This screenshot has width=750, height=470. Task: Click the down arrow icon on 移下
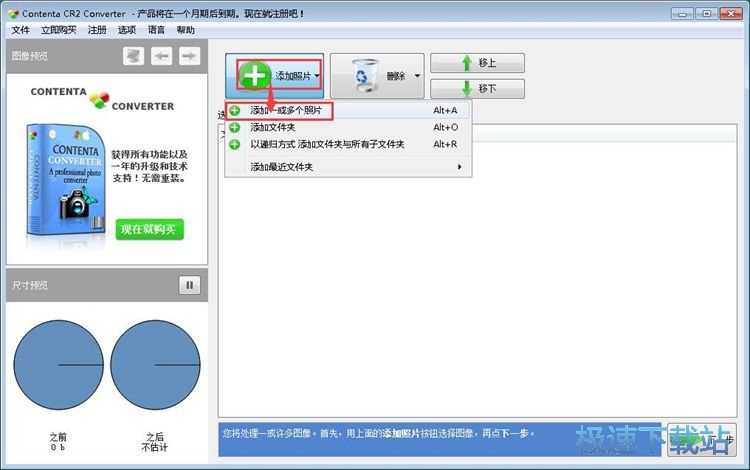[467, 88]
